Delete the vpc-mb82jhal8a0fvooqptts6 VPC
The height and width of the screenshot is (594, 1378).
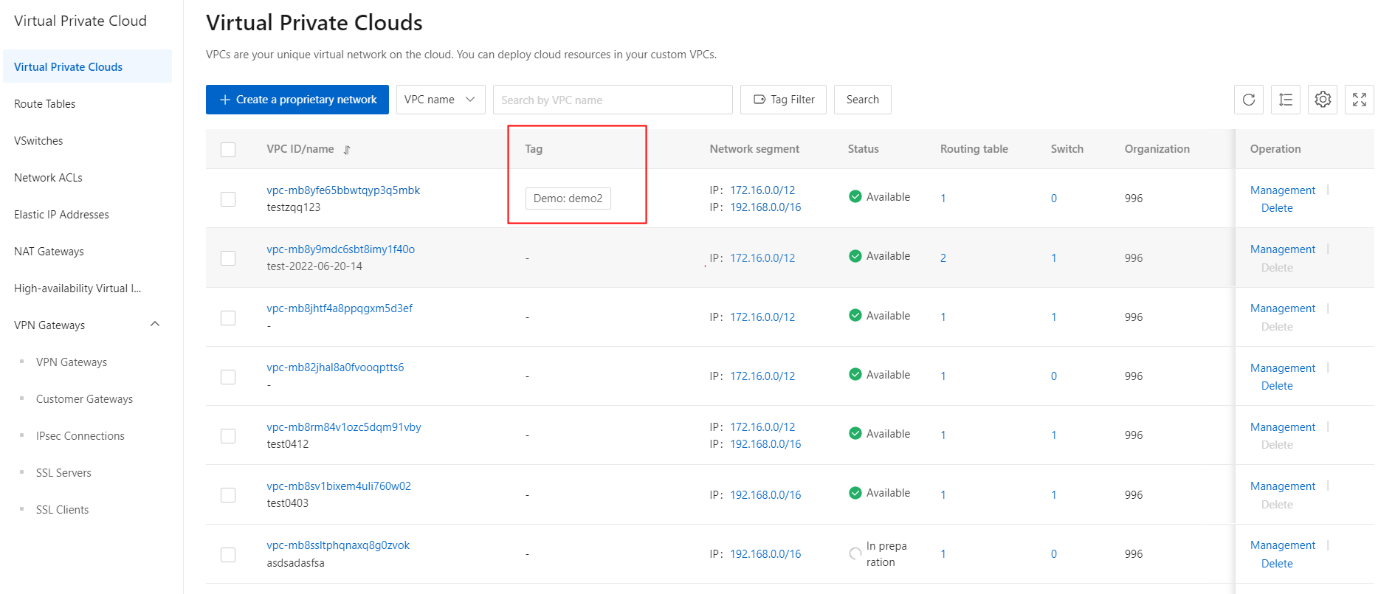click(1277, 386)
